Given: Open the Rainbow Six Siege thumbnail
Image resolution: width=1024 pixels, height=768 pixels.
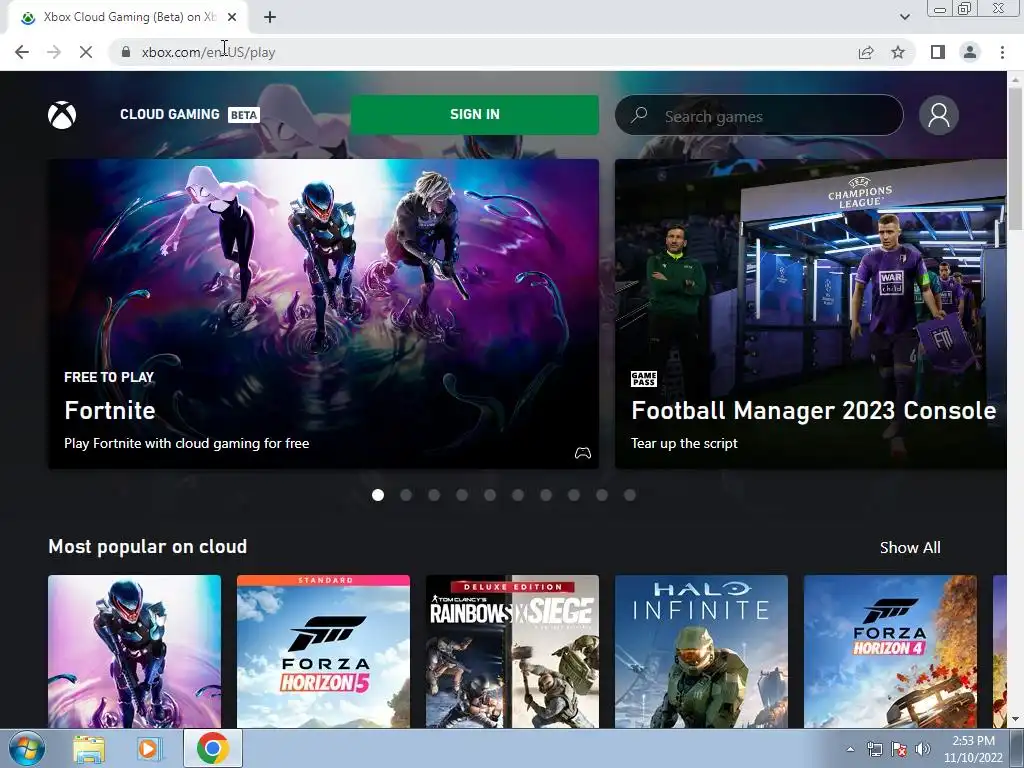Looking at the screenshot, I should (512, 651).
